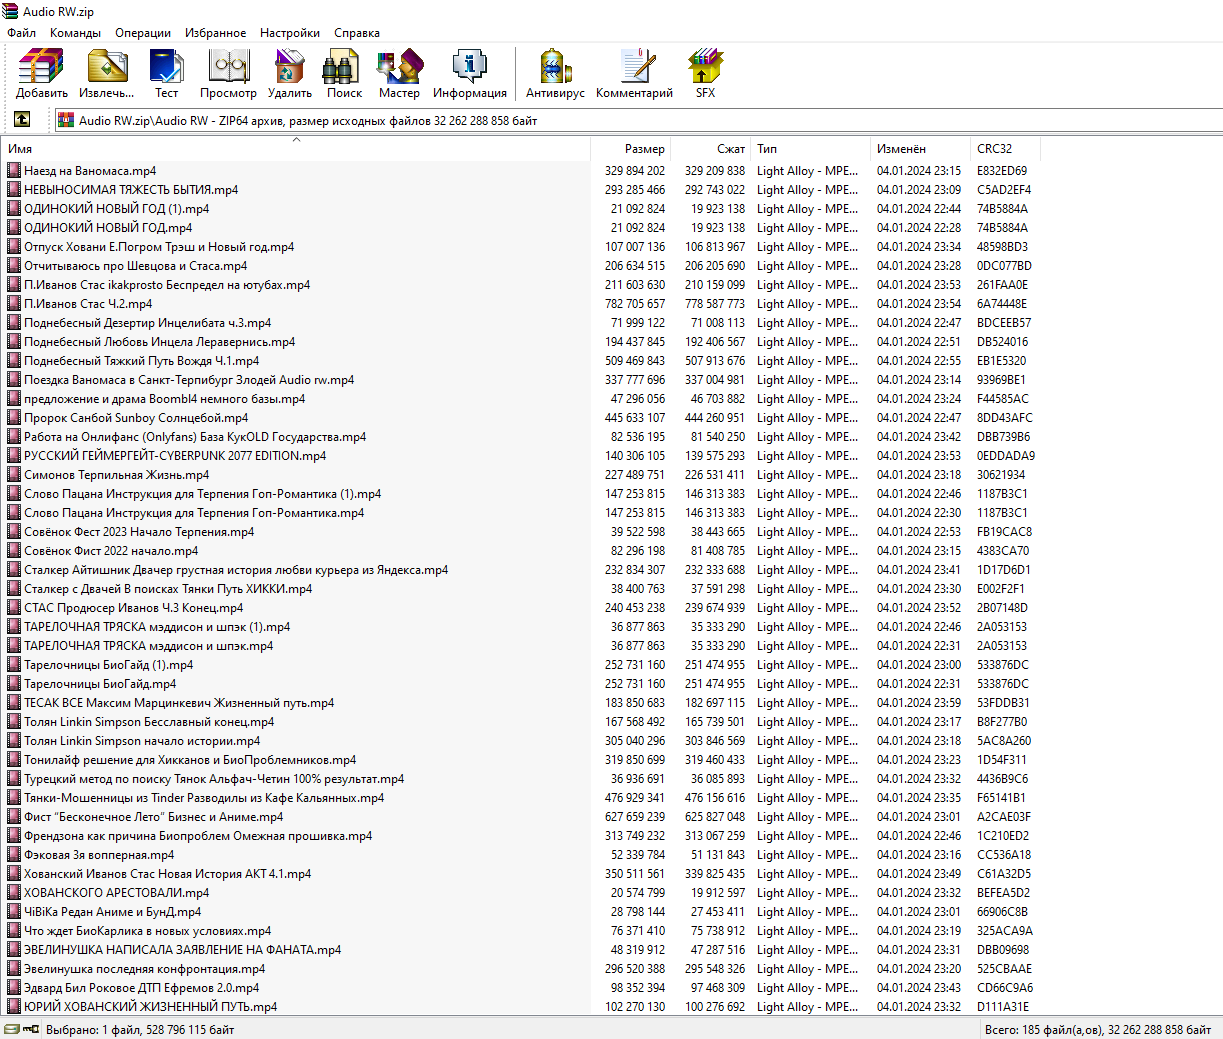Select Хованский Иванов Стас Новая История АКТ 4.1.mp4
Viewport: 1223px width, 1039px height.
pyautogui.click(x=167, y=873)
